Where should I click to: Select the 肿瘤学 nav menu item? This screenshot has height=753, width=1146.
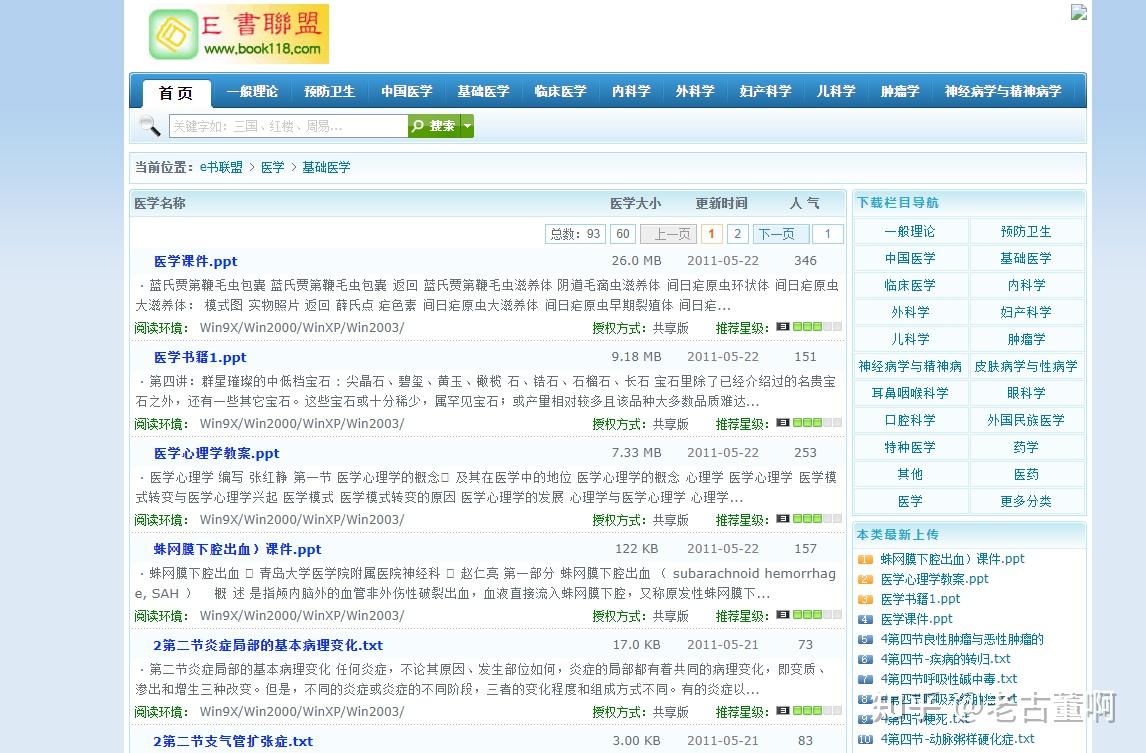click(x=900, y=91)
